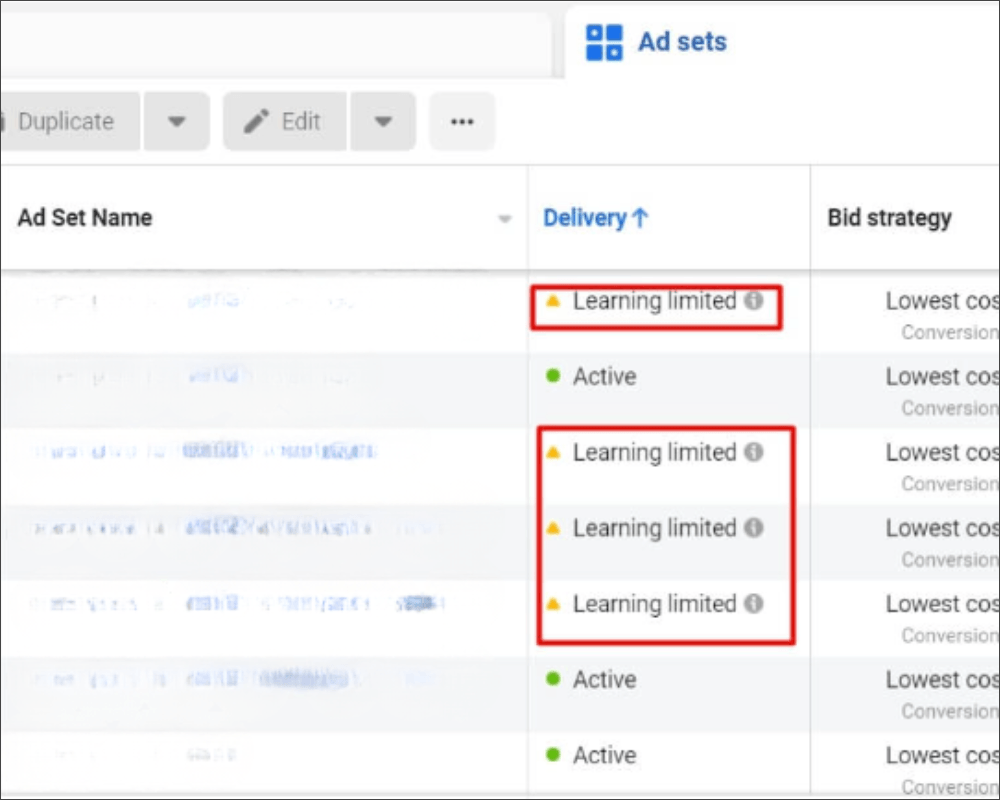Sort by Ad Set Name column
Screen dimensions: 1000x800
click(x=85, y=218)
